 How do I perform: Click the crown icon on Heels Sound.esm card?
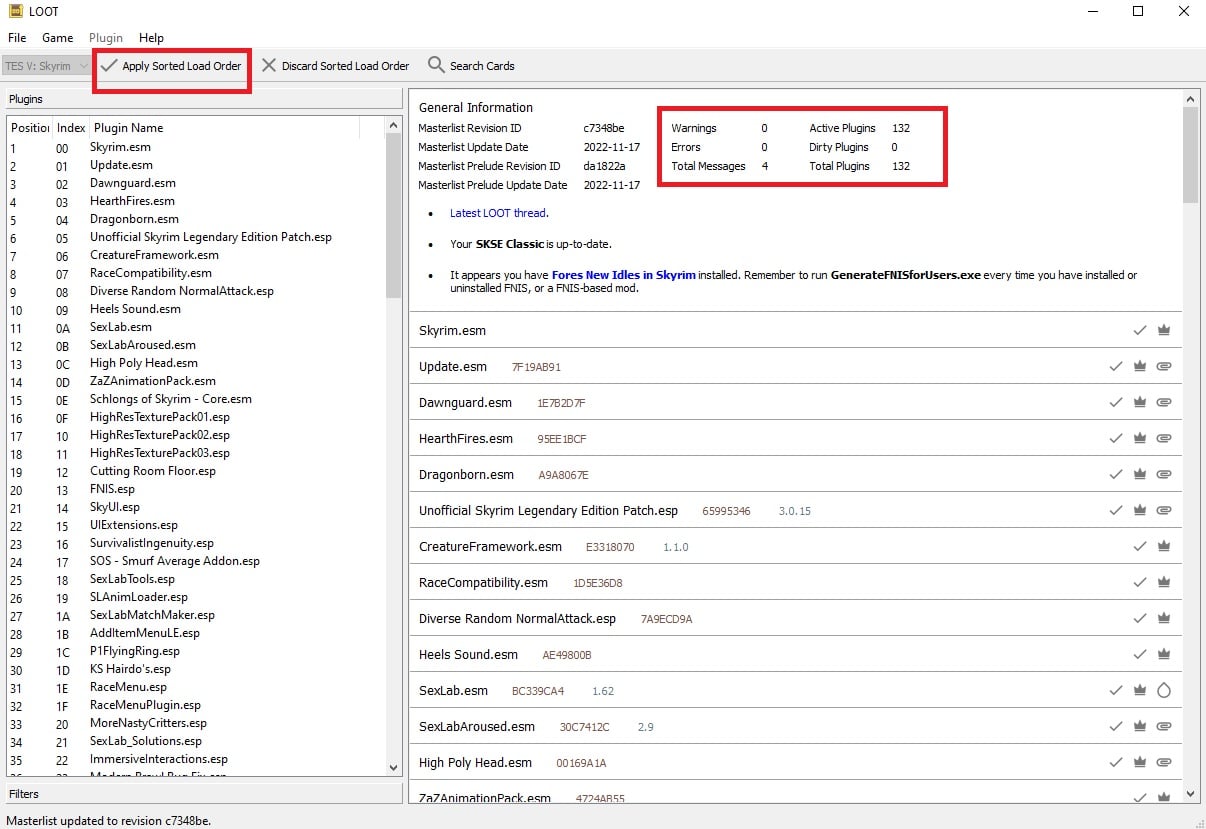click(1163, 655)
